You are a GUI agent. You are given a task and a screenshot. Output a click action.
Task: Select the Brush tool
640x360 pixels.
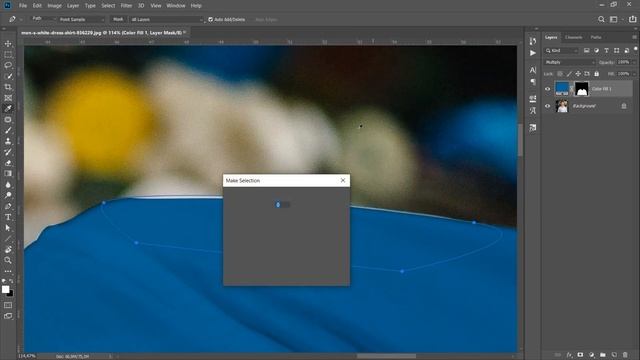point(8,130)
